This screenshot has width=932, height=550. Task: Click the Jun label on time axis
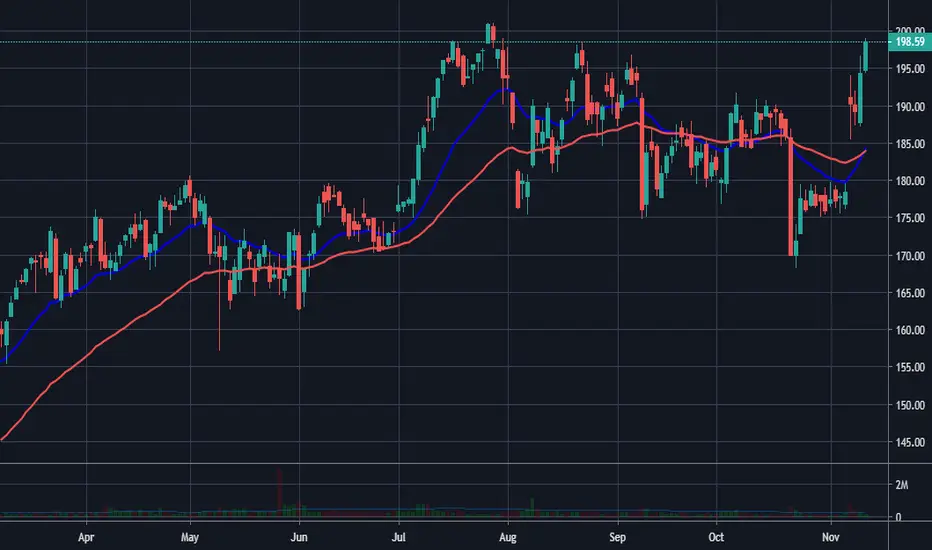[298, 537]
